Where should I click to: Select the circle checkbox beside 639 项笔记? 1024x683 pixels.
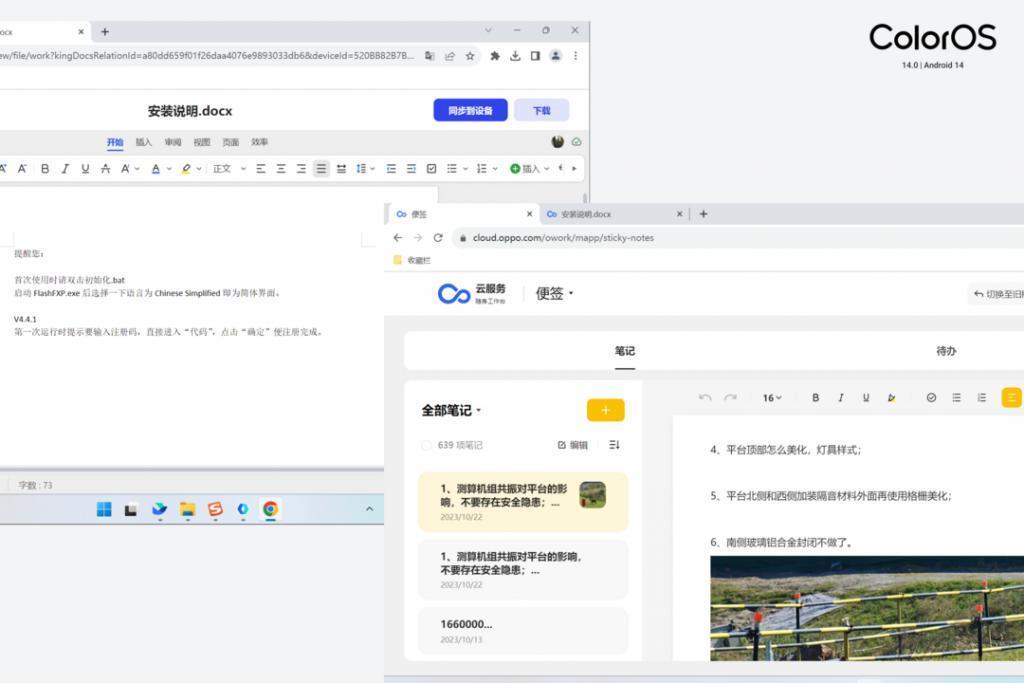click(x=427, y=445)
